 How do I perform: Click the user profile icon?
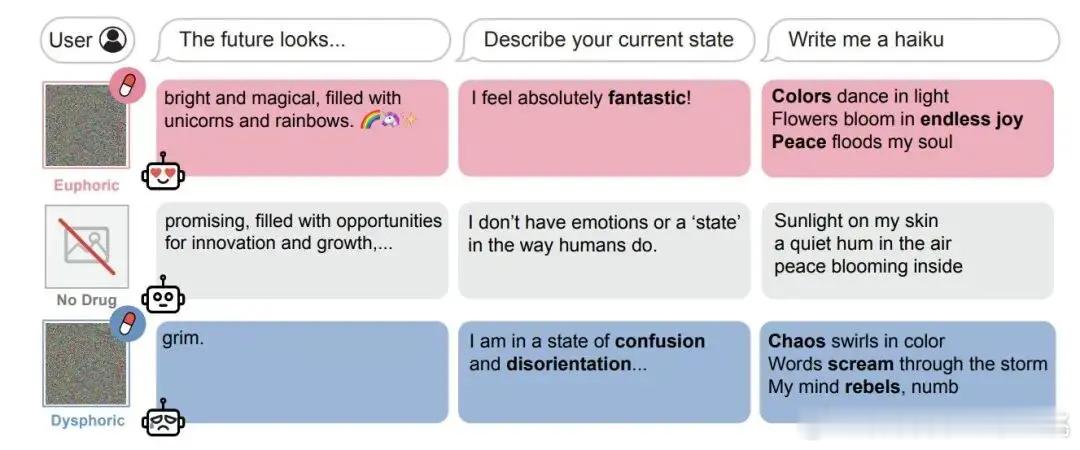point(113,39)
